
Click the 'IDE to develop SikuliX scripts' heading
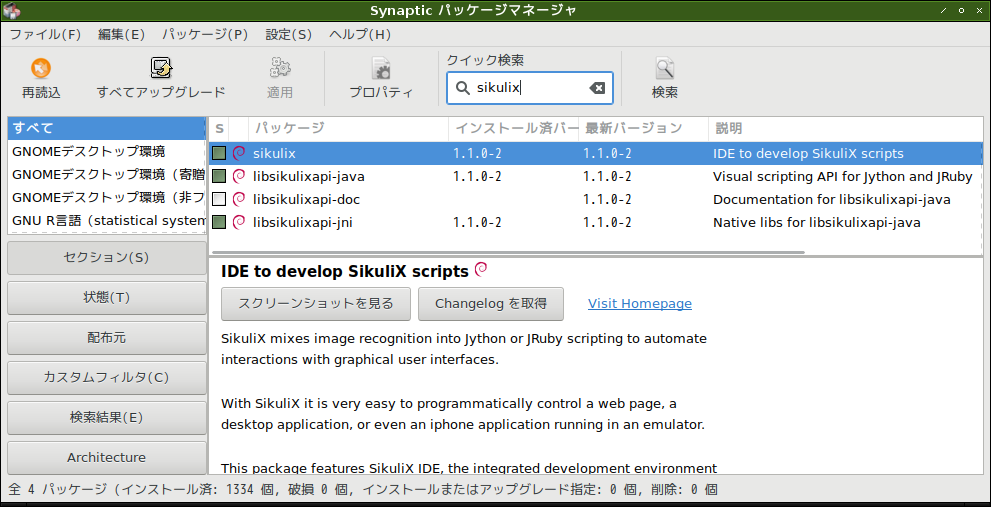coord(345,271)
